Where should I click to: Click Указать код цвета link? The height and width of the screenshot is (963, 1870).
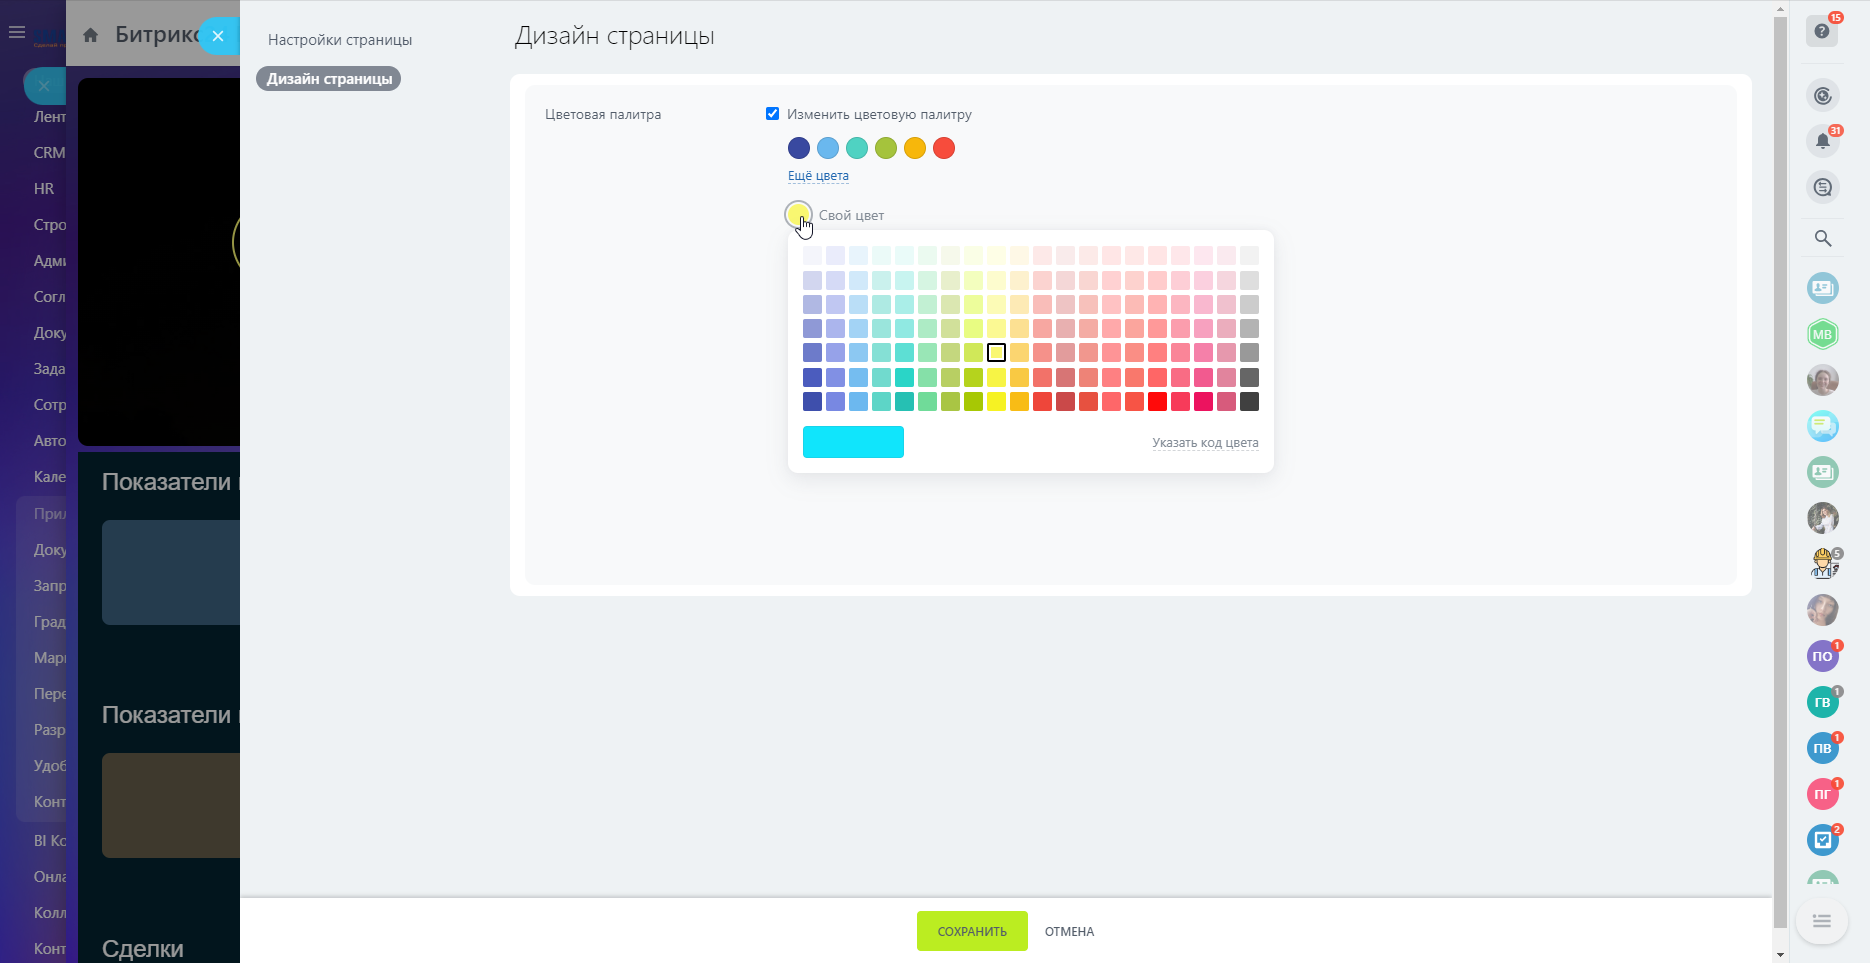coord(1205,443)
